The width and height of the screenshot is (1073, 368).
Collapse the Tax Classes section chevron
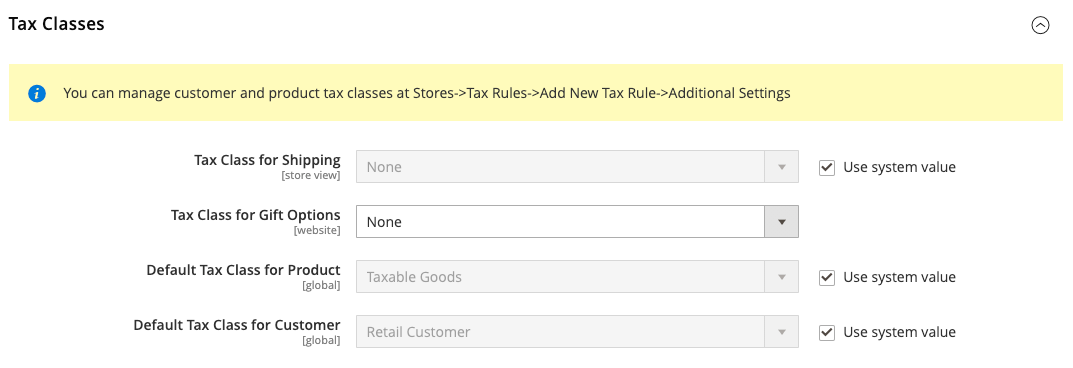[1039, 25]
